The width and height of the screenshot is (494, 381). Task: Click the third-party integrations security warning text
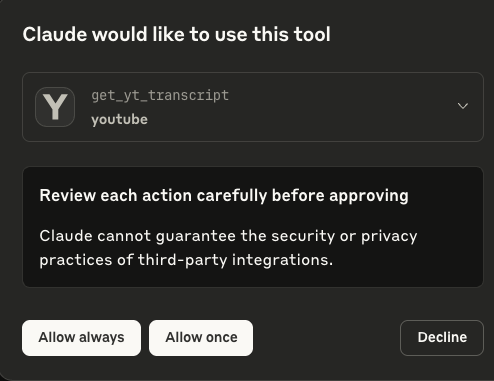pos(228,248)
